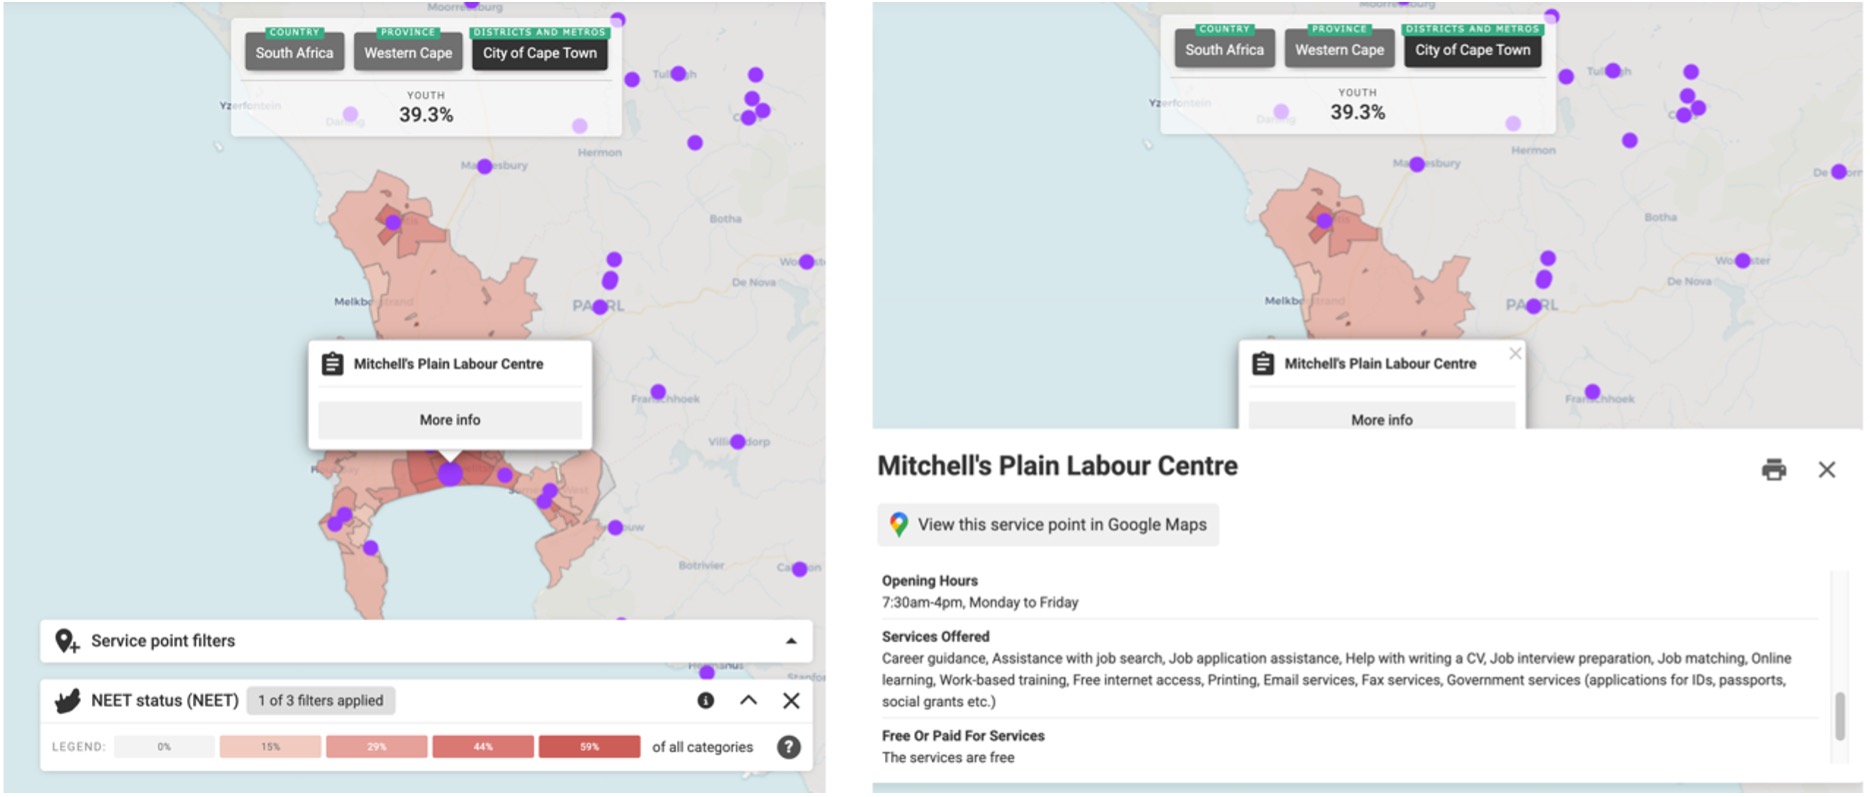
Task: Click the print icon in details panel
Action: (1773, 469)
